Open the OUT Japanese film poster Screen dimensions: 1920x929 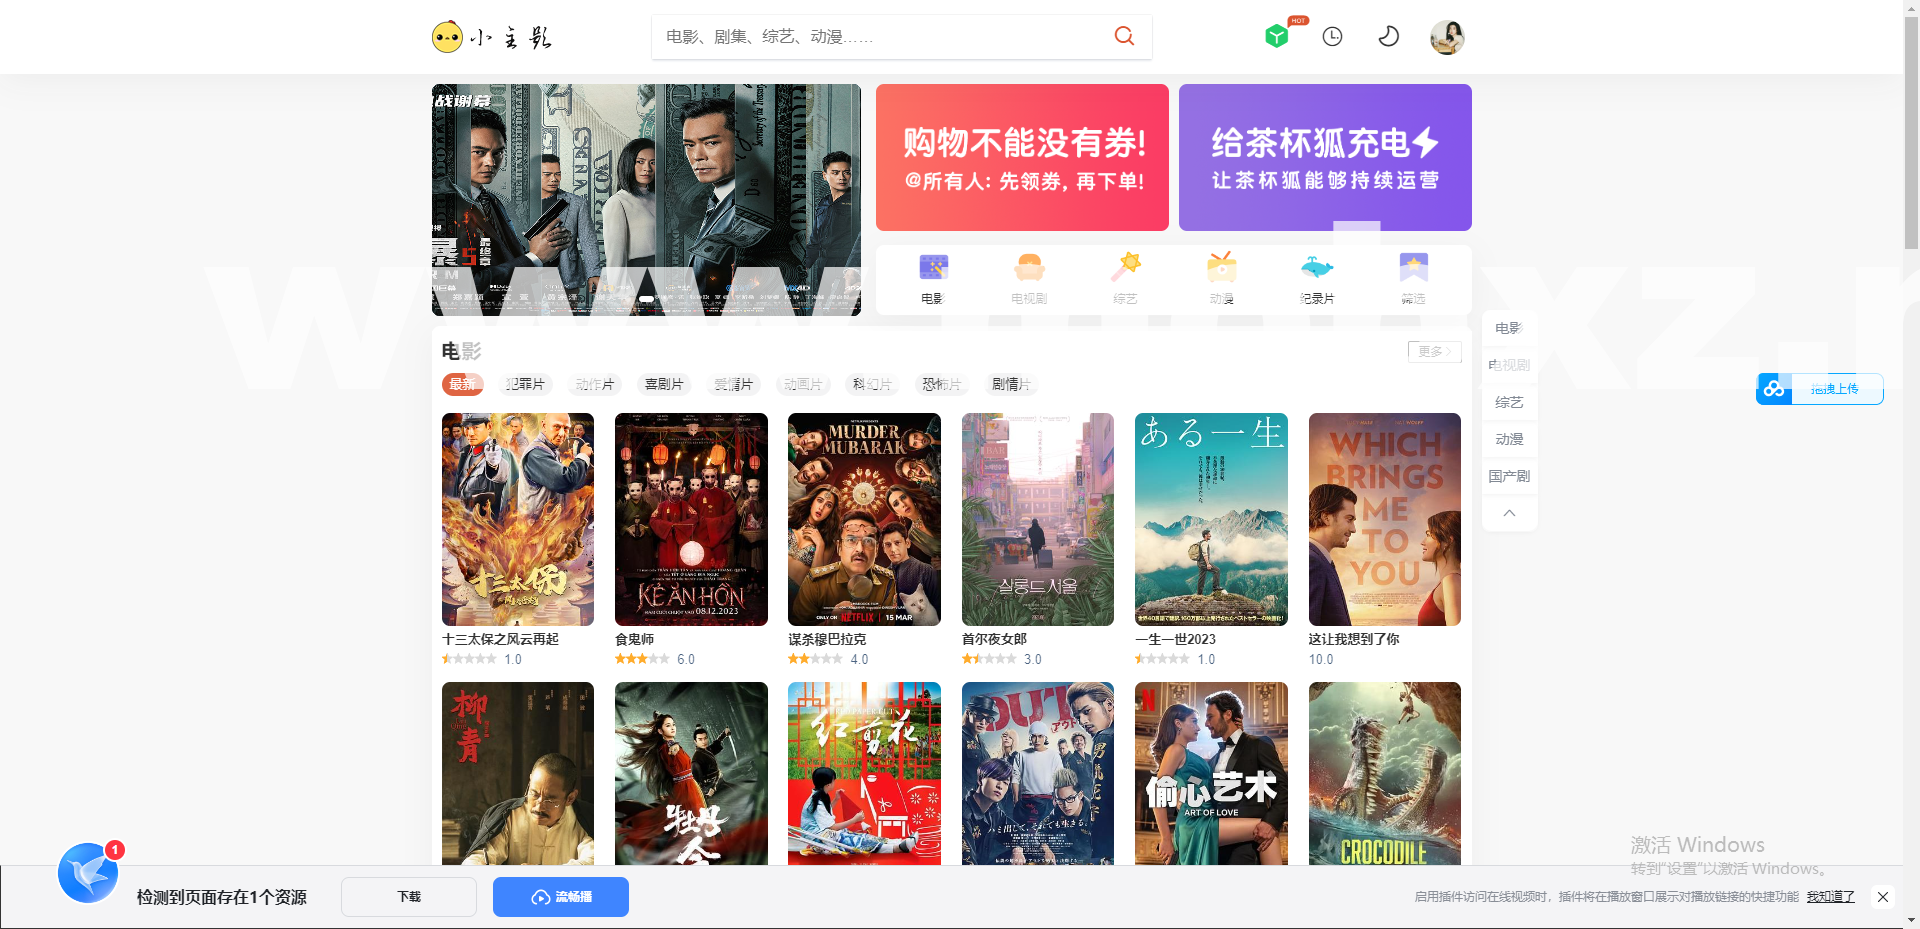1038,774
